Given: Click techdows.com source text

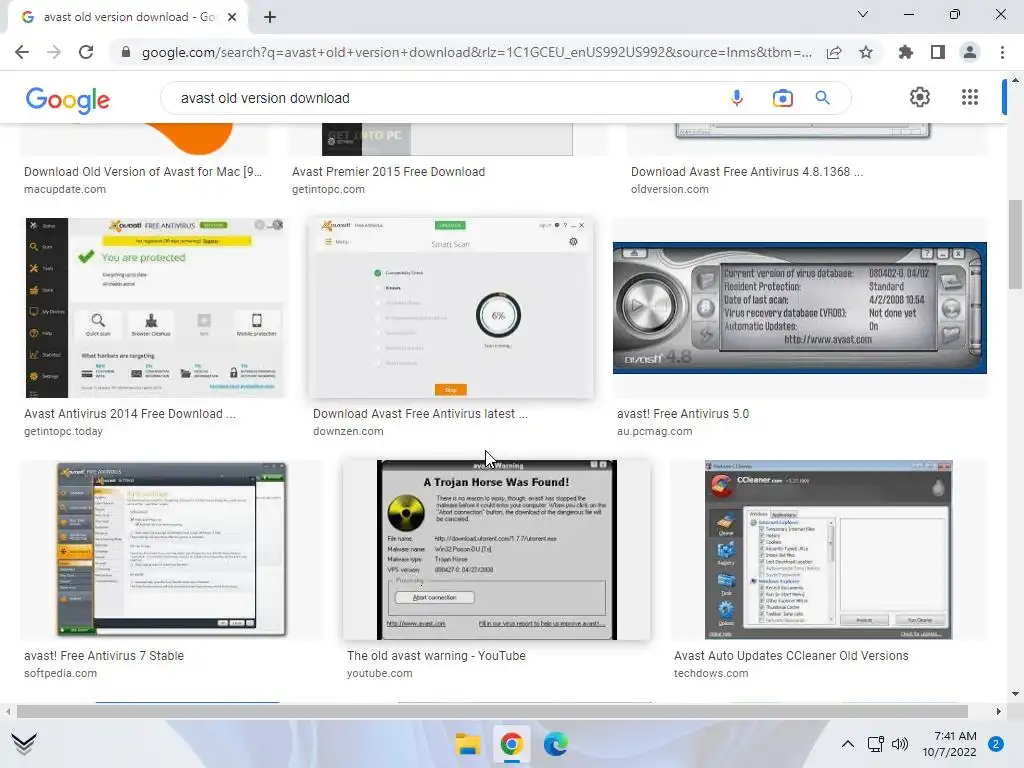Looking at the screenshot, I should coord(711,673).
